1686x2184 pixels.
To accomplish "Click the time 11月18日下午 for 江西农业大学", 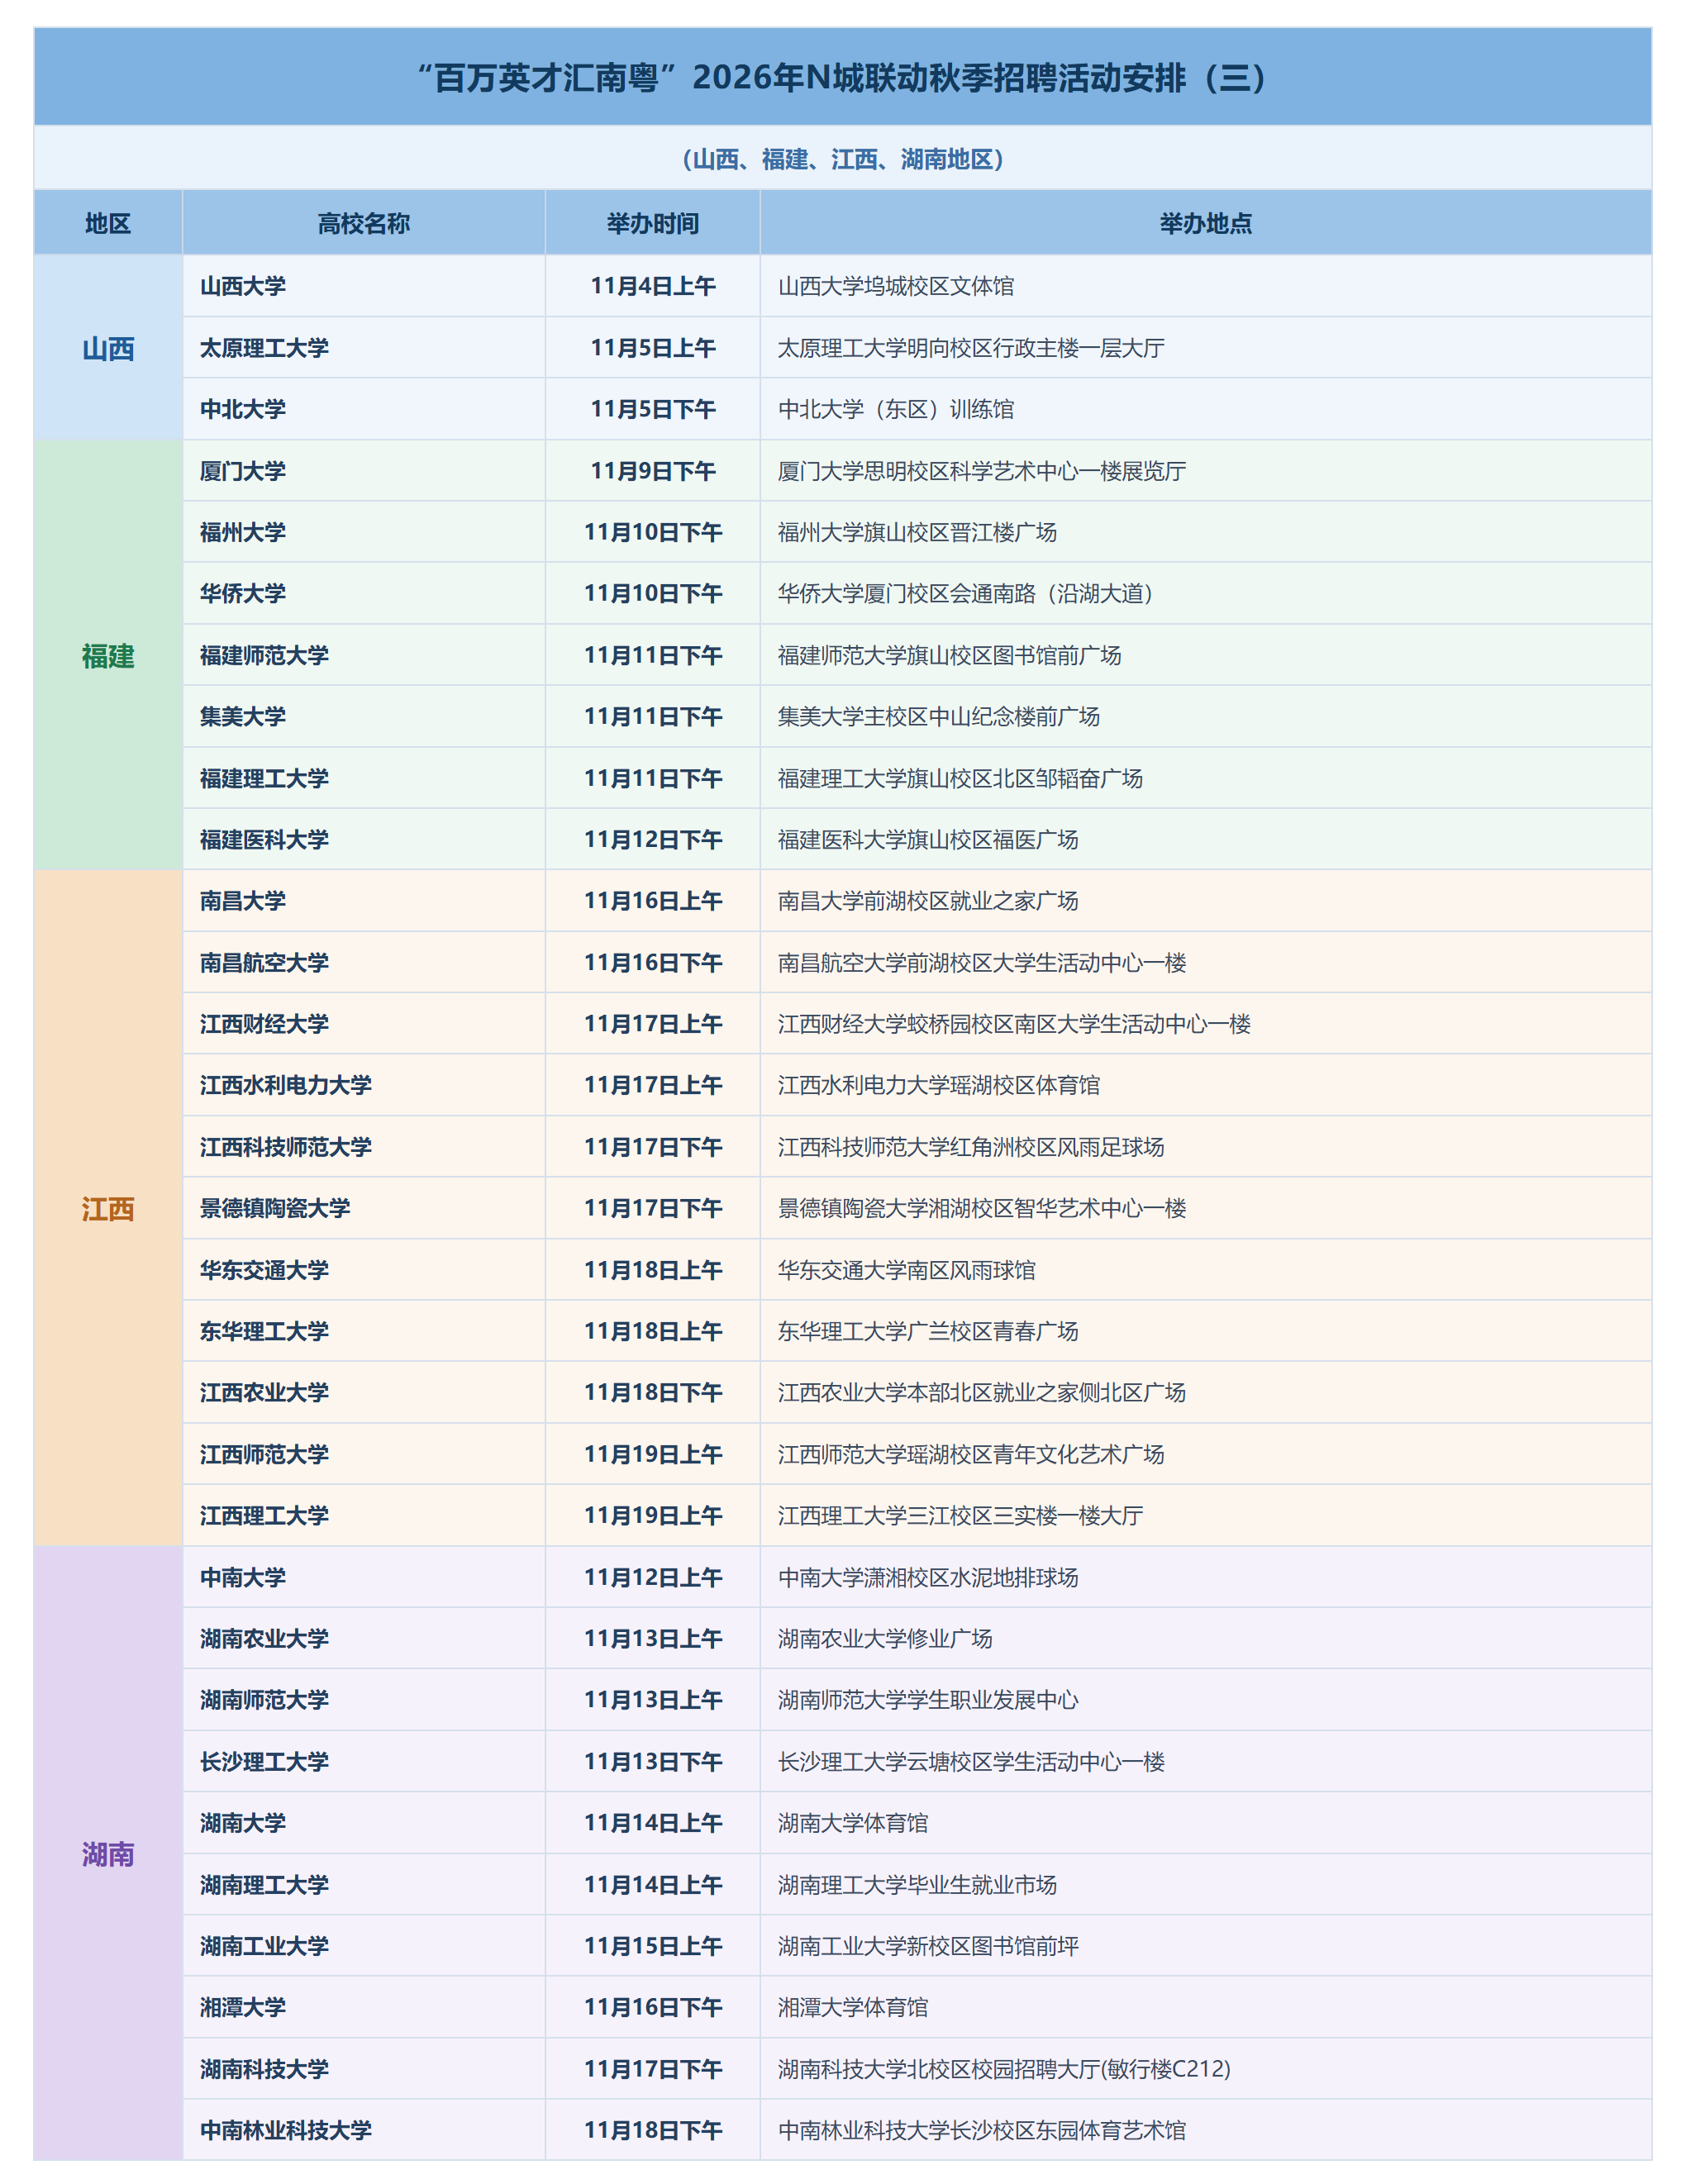I will (x=653, y=1392).
